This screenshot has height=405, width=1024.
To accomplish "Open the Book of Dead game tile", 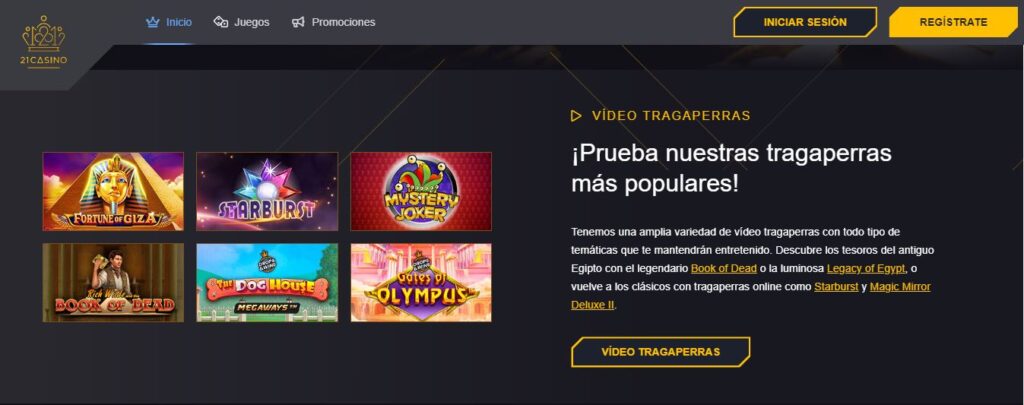I will pyautogui.click(x=113, y=283).
